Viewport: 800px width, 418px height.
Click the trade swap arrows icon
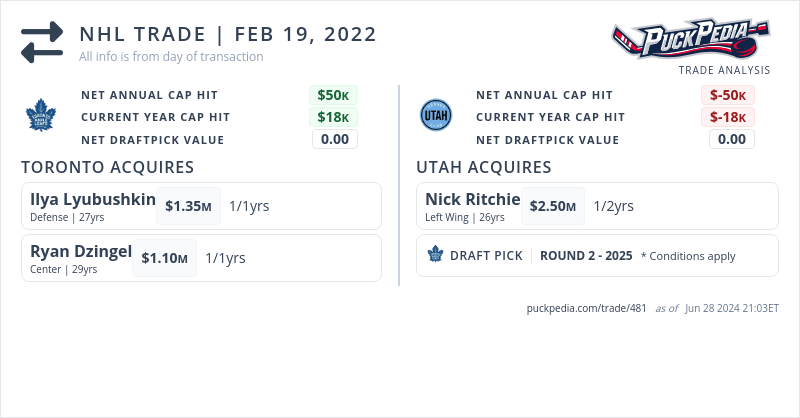pos(42,42)
